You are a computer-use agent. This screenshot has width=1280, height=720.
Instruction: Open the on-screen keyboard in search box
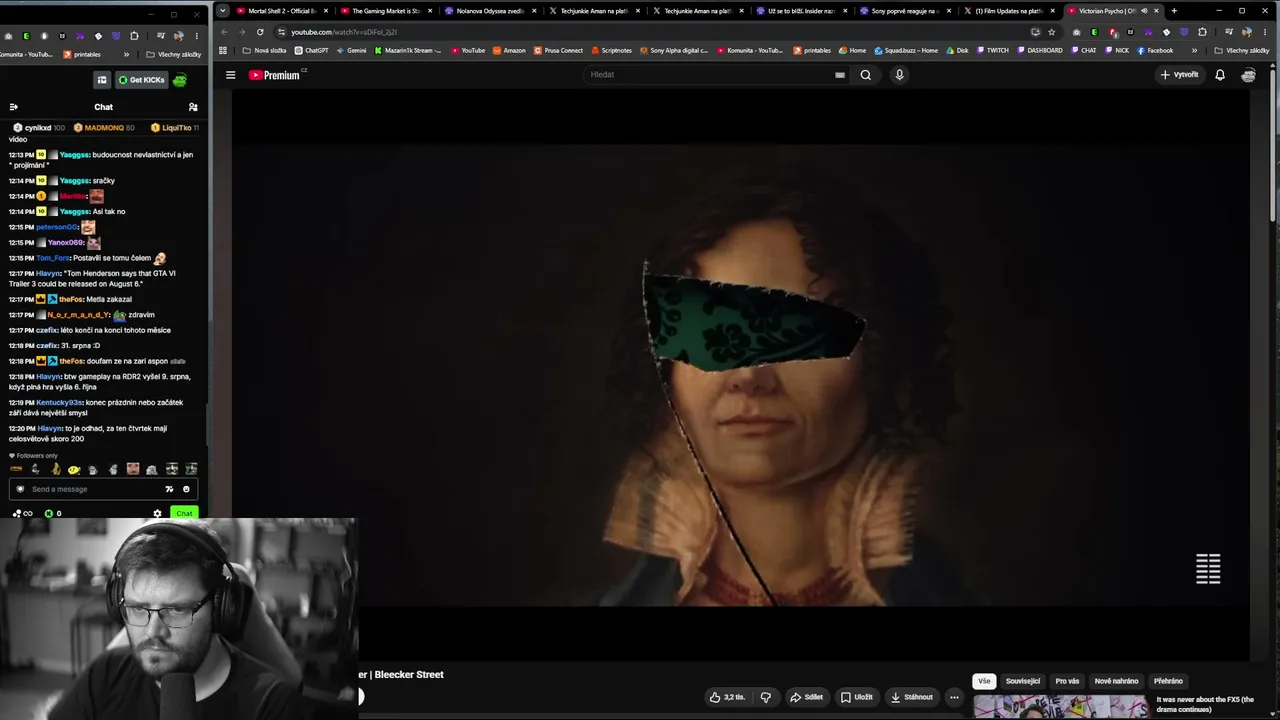(x=840, y=75)
